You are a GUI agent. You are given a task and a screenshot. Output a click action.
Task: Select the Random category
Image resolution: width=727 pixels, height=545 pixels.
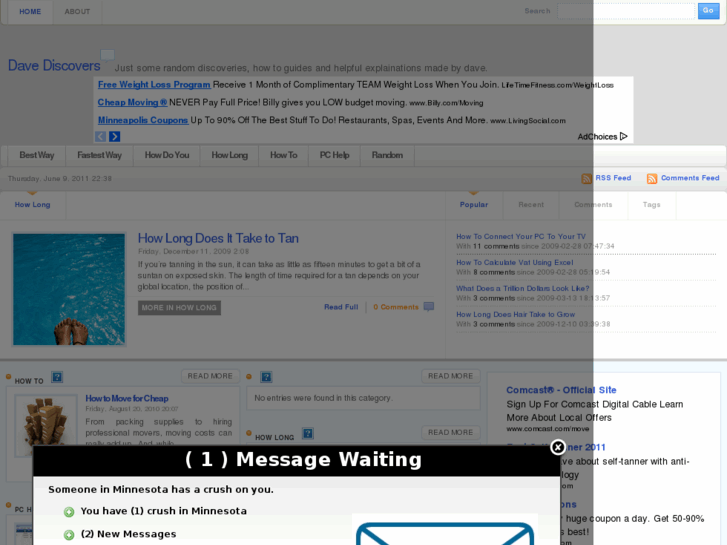point(387,155)
